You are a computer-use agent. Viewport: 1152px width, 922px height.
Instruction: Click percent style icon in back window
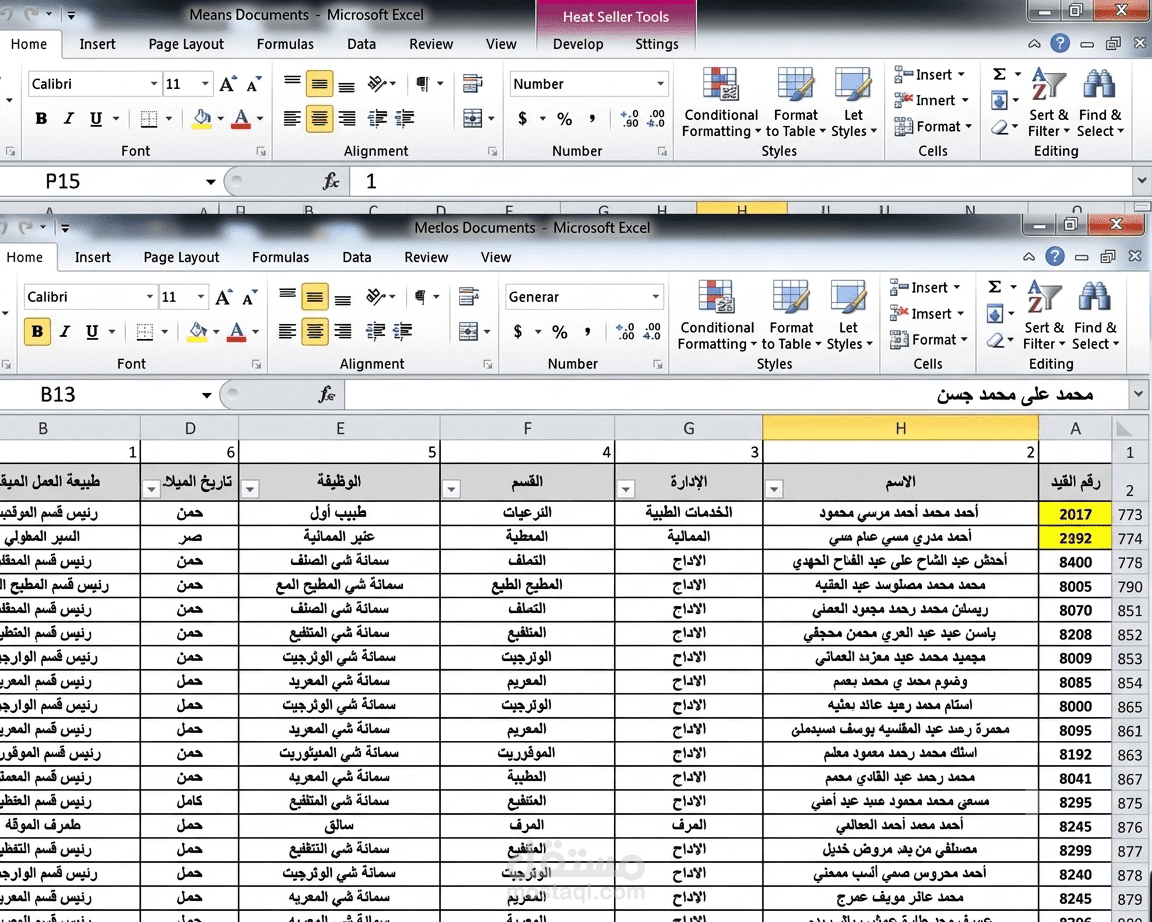(x=564, y=119)
